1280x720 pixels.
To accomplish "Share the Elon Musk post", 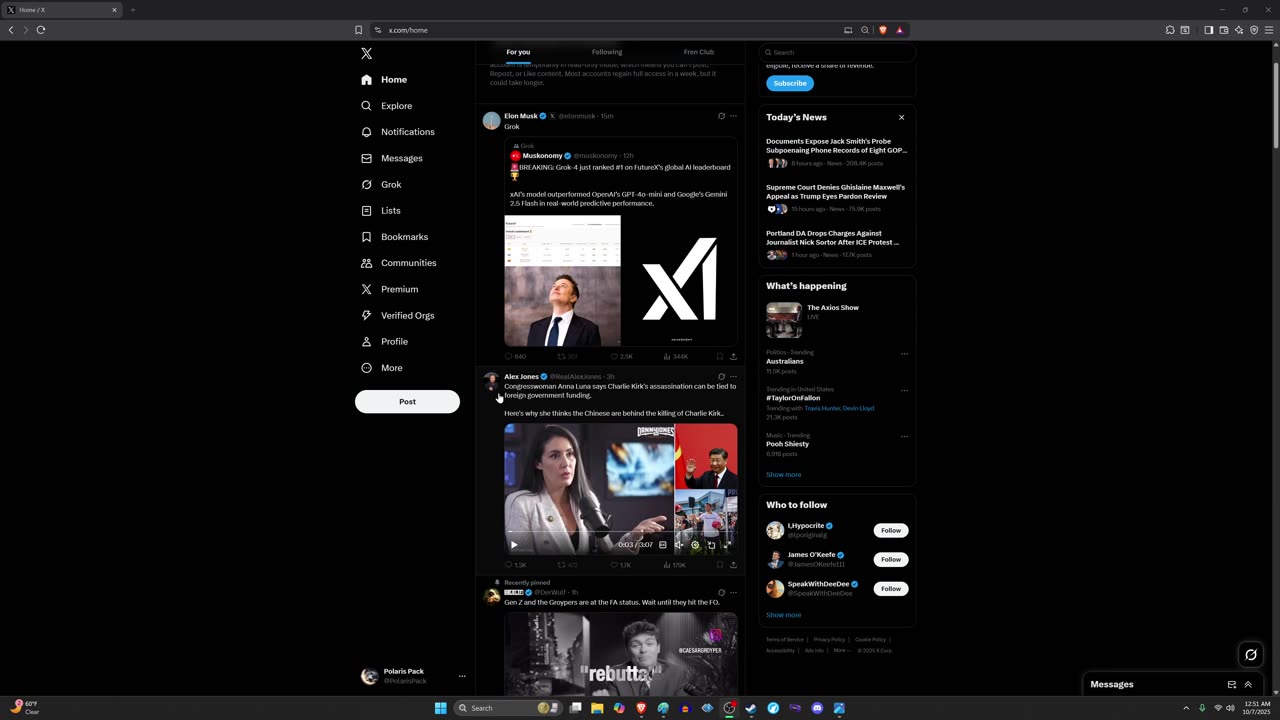I will coord(733,356).
